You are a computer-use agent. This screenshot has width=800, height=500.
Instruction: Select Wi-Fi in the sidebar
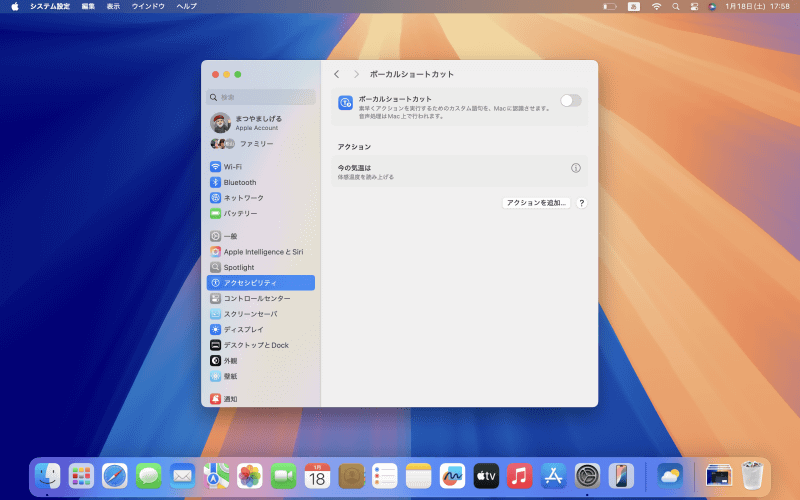[x=261, y=167]
